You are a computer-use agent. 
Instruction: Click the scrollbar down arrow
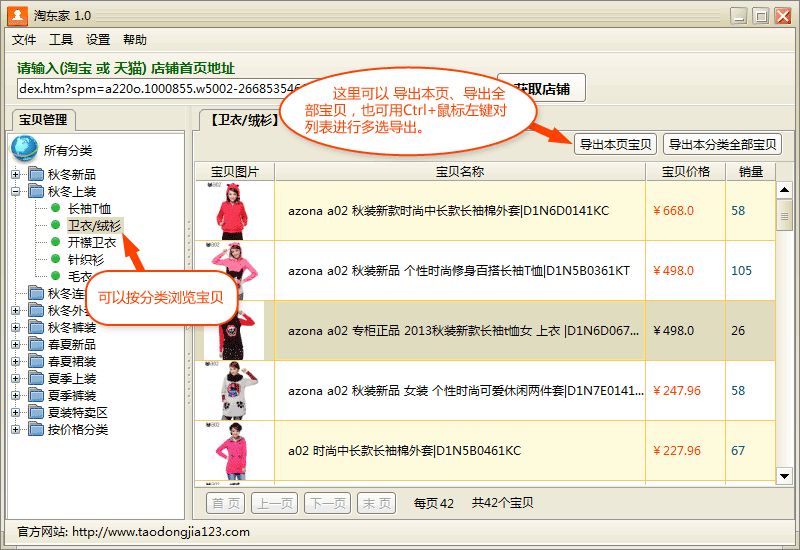[784, 477]
